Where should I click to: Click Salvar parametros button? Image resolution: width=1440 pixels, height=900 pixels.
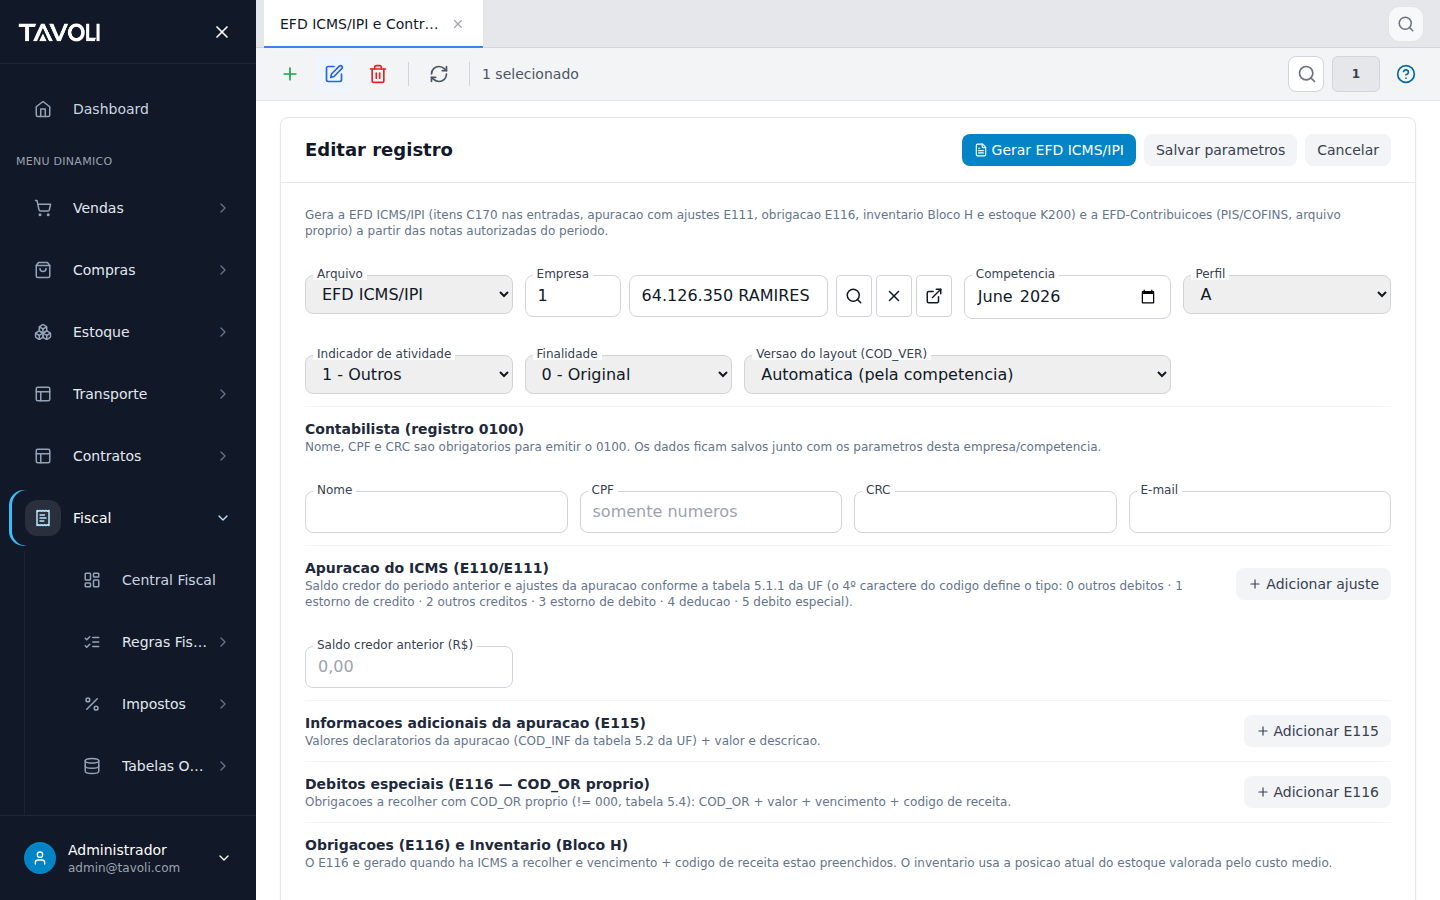1220,150
